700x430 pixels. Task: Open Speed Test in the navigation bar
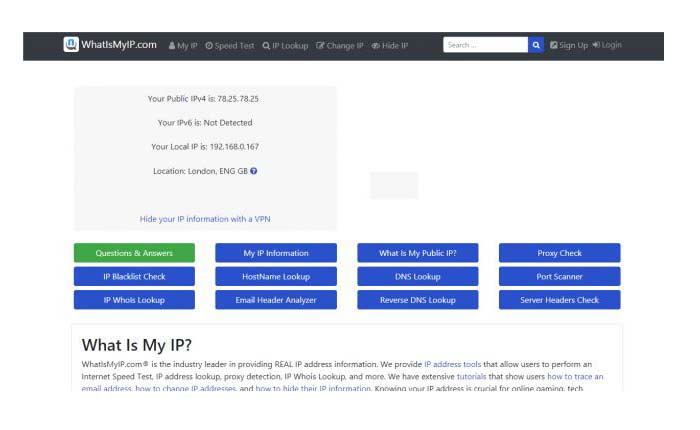click(229, 46)
